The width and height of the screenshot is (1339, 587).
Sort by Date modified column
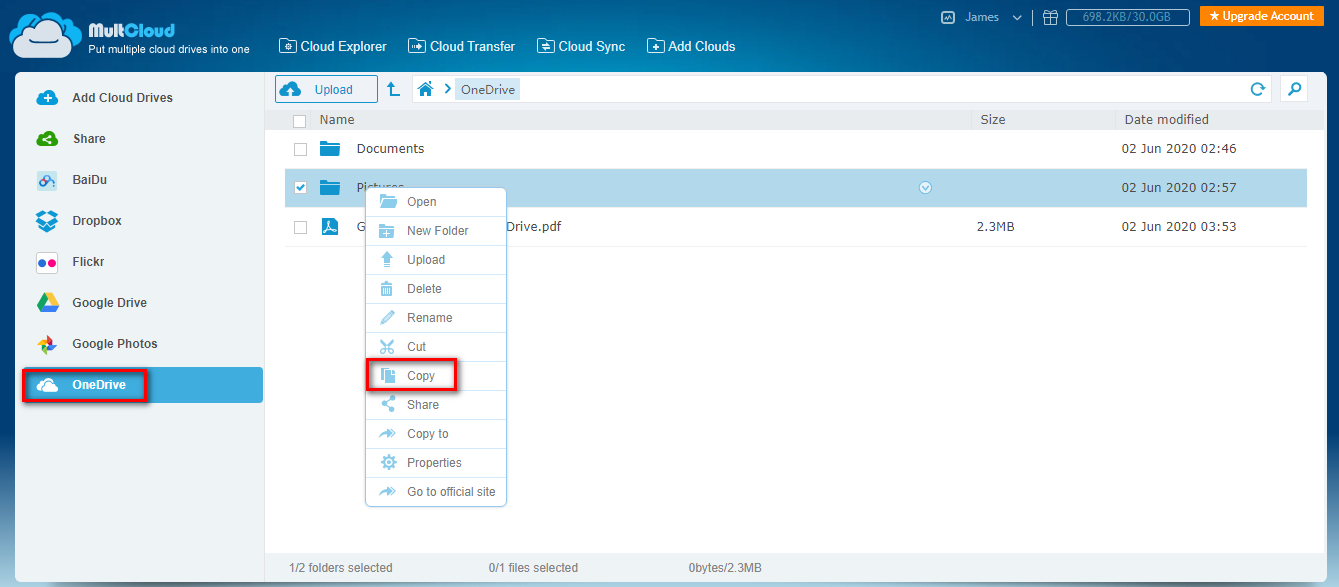tap(1166, 120)
